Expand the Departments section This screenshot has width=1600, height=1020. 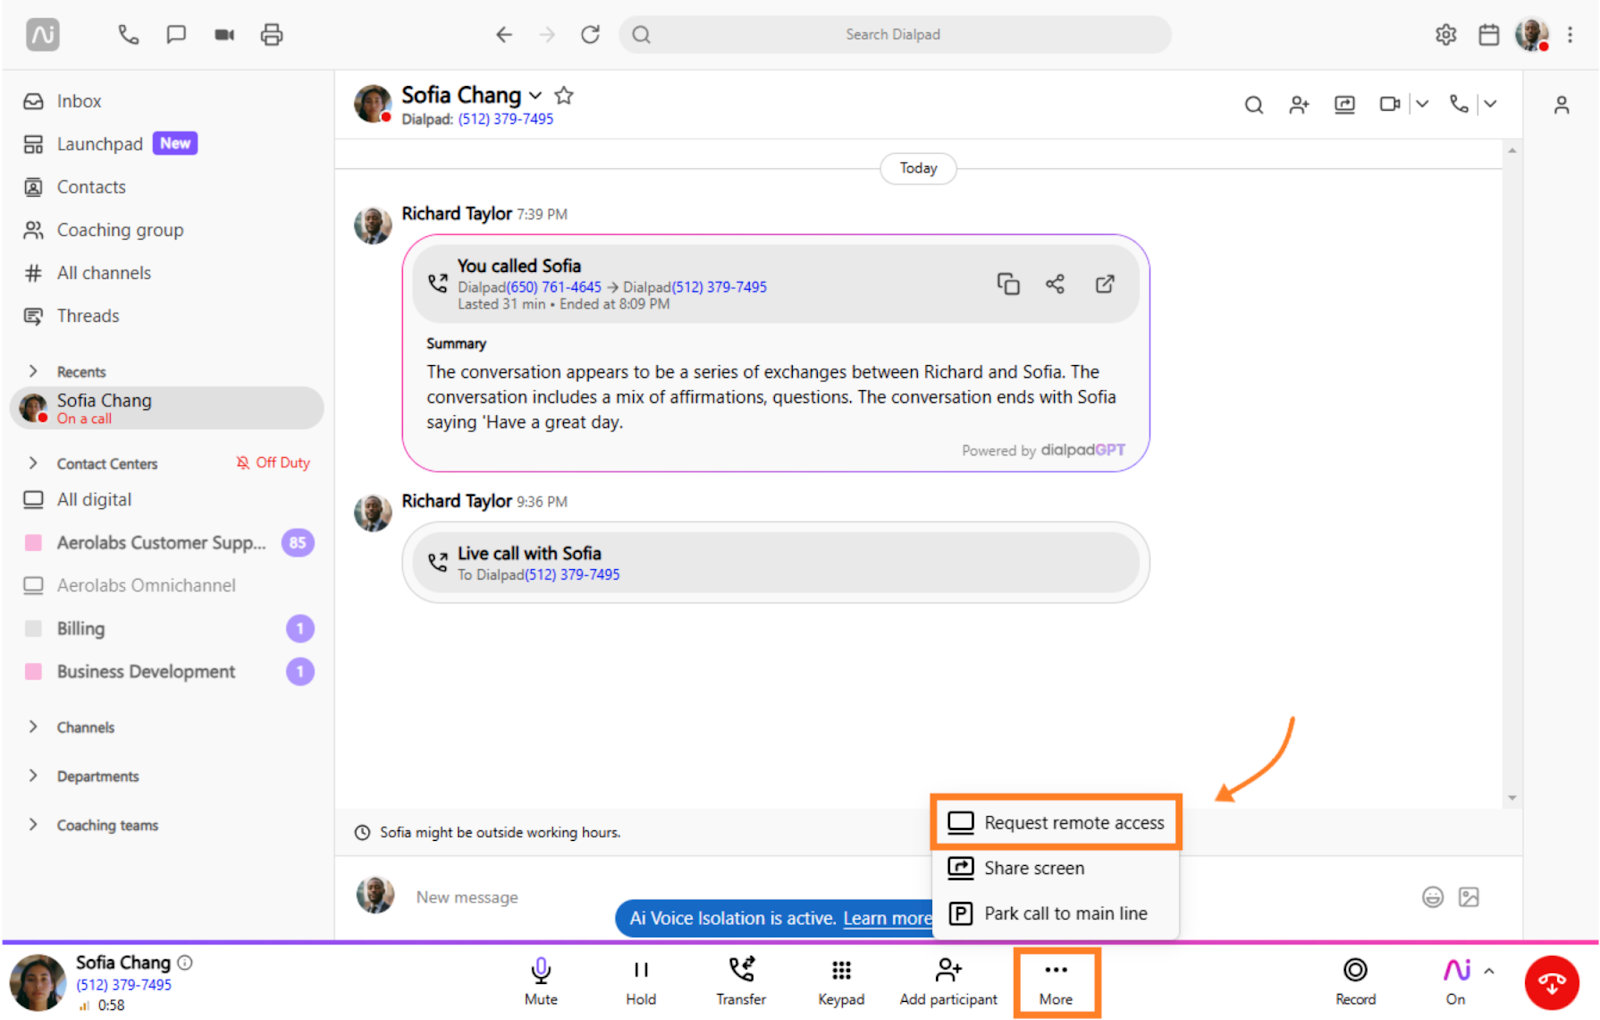pyautogui.click(x=33, y=776)
